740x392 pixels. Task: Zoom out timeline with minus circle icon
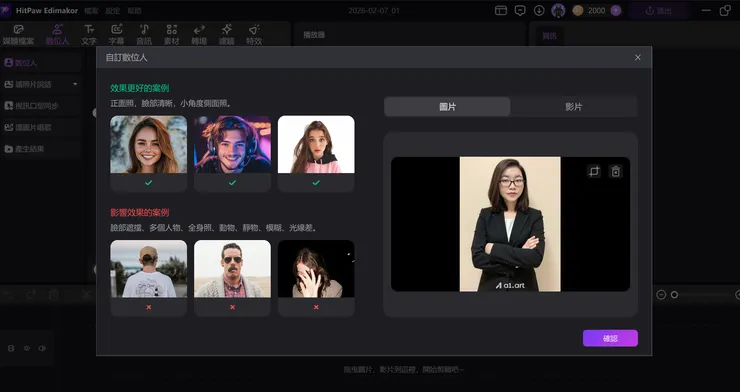pos(661,295)
